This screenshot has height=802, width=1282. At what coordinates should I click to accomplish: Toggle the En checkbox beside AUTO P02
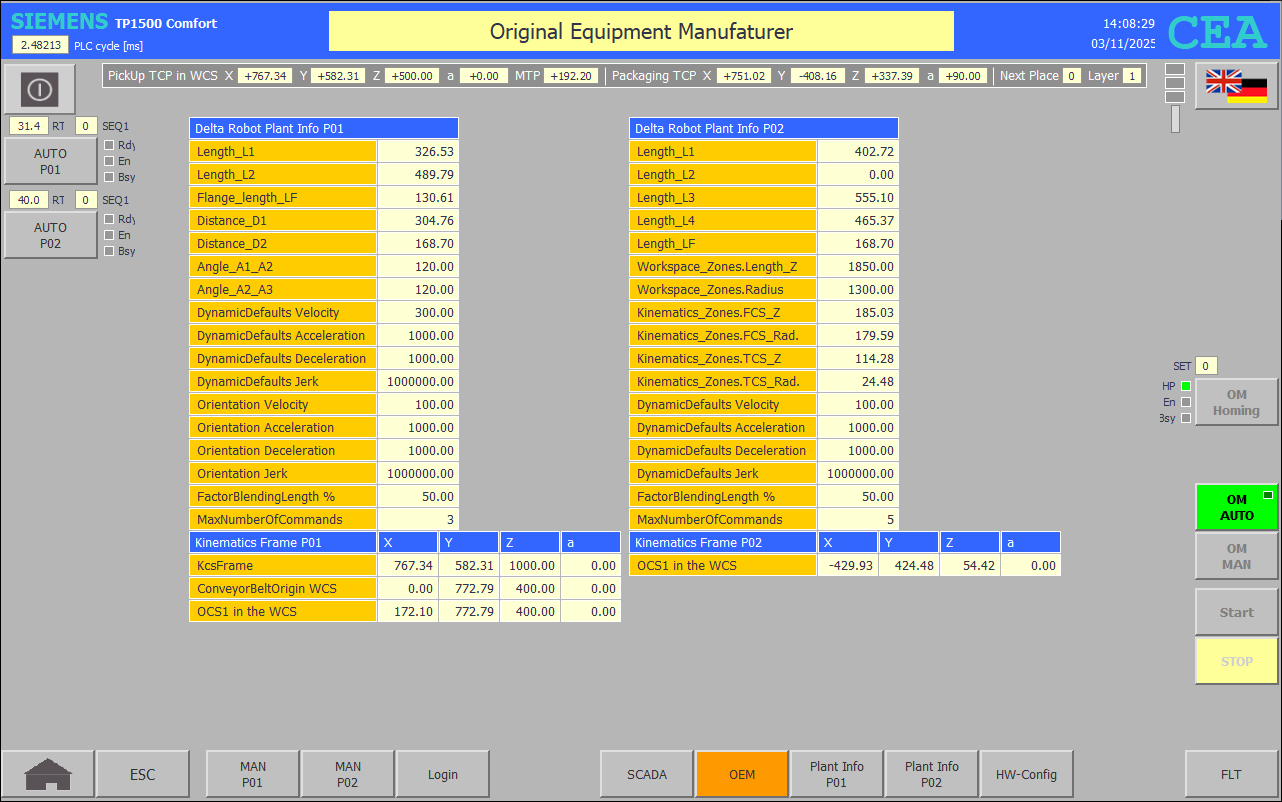pyautogui.click(x=109, y=235)
